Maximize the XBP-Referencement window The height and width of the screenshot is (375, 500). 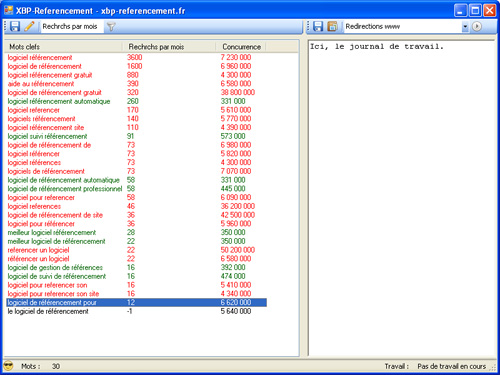click(x=475, y=11)
